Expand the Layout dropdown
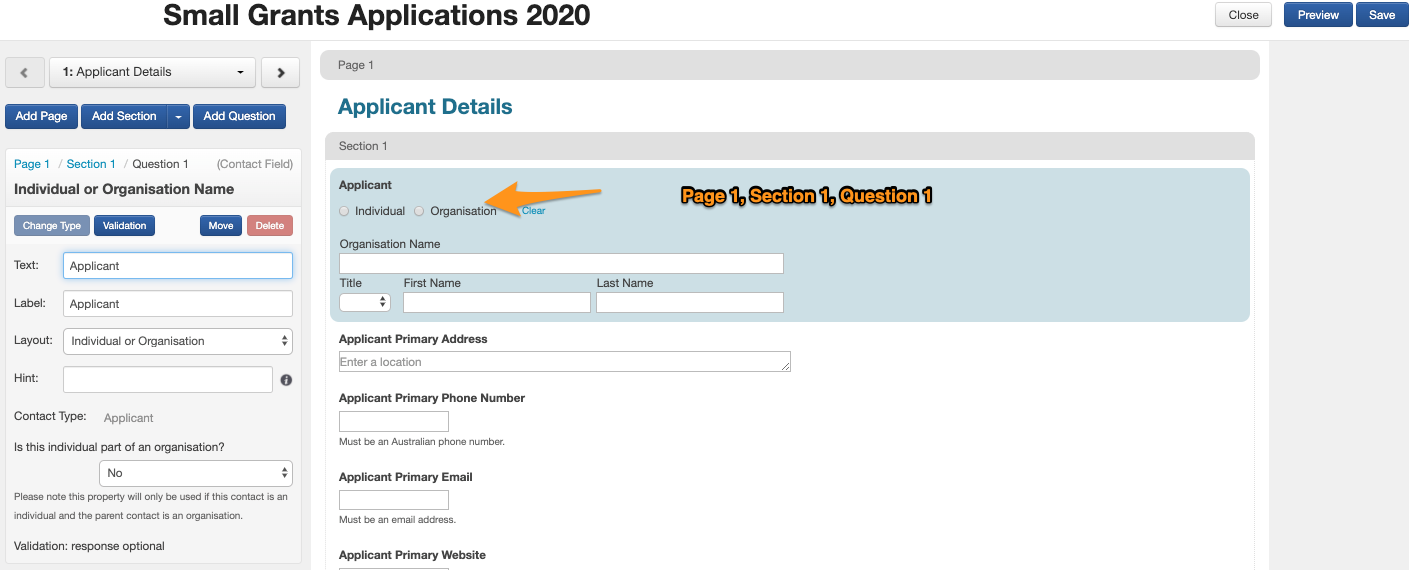This screenshot has height=570, width=1409. point(178,341)
